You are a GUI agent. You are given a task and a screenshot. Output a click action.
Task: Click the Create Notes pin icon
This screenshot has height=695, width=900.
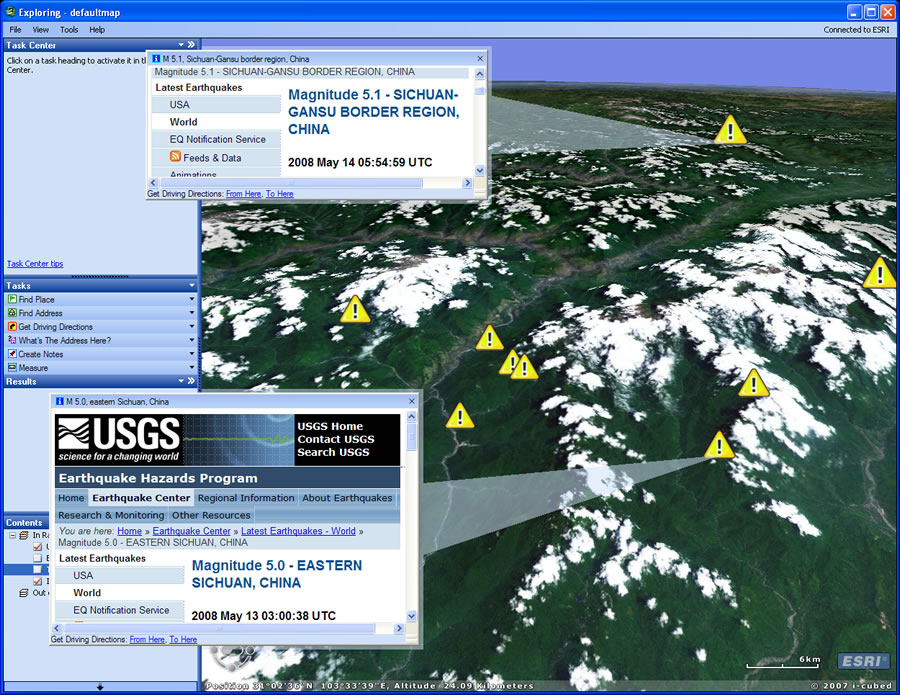[x=12, y=354]
